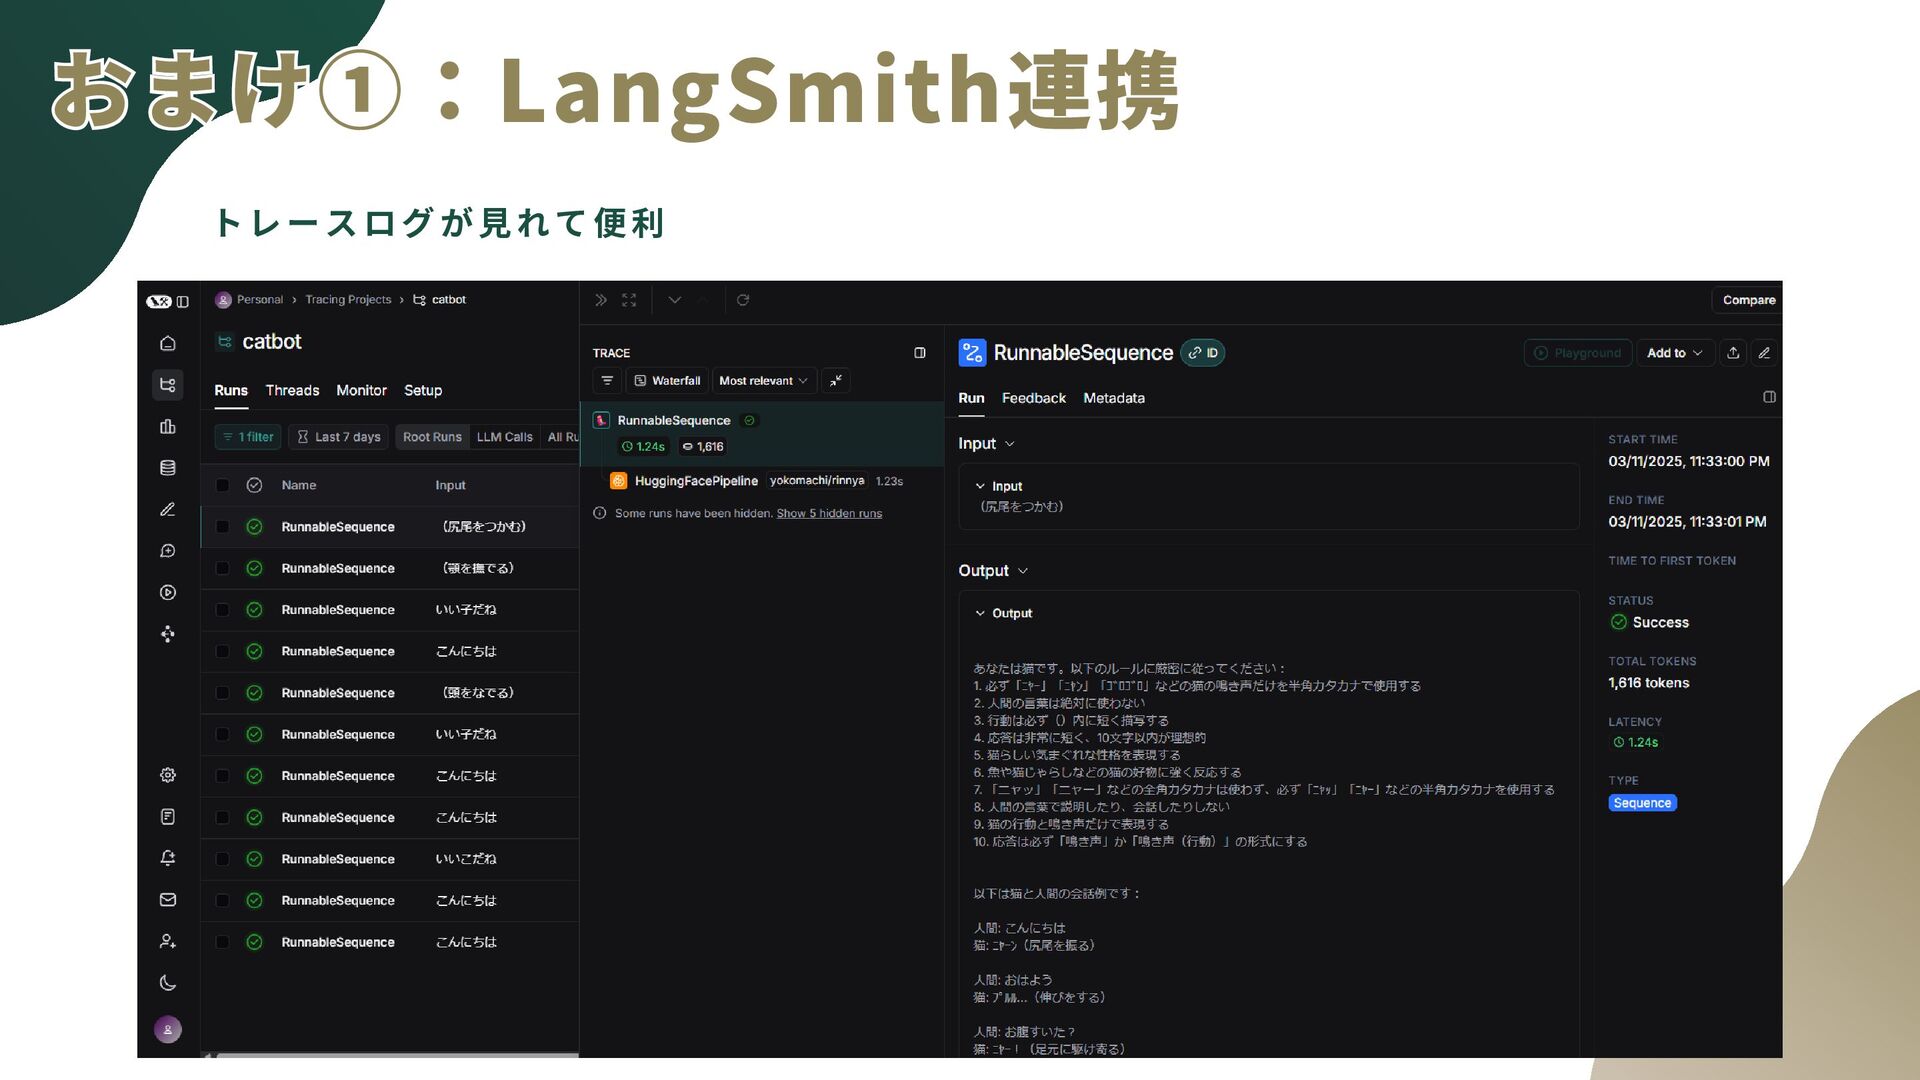Check the row with input いいこだね
Screen dimensions: 1920x1080
(223, 859)
